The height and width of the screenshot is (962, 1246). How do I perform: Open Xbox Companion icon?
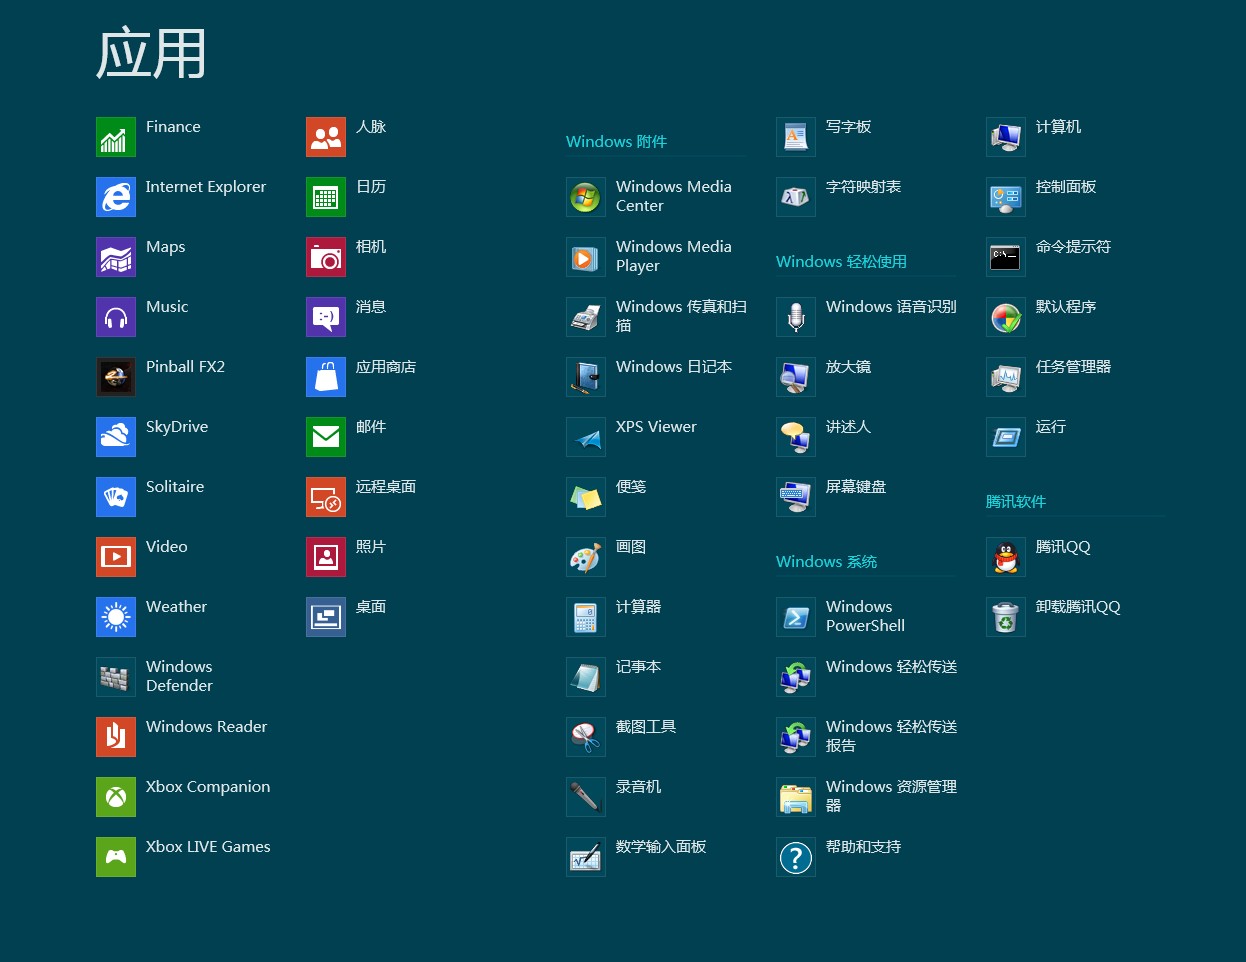coord(116,797)
